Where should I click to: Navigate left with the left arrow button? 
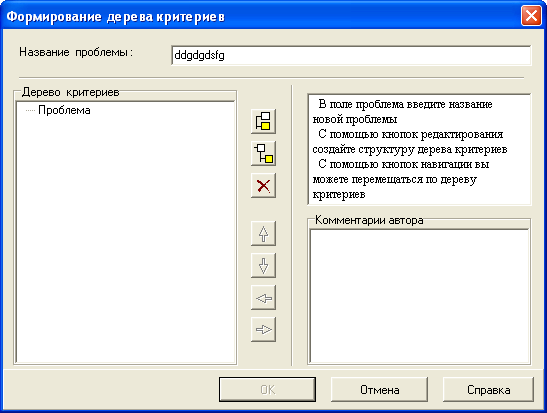click(263, 298)
